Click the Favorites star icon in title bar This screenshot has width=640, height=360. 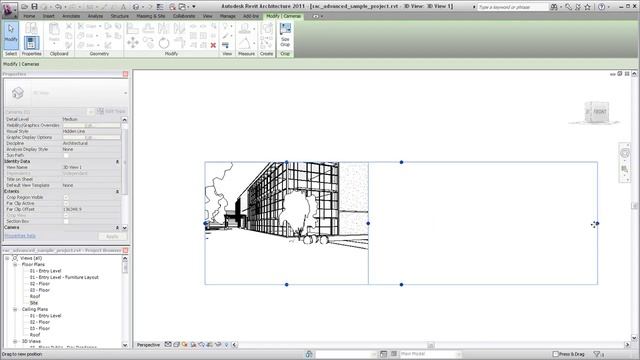coord(587,7)
